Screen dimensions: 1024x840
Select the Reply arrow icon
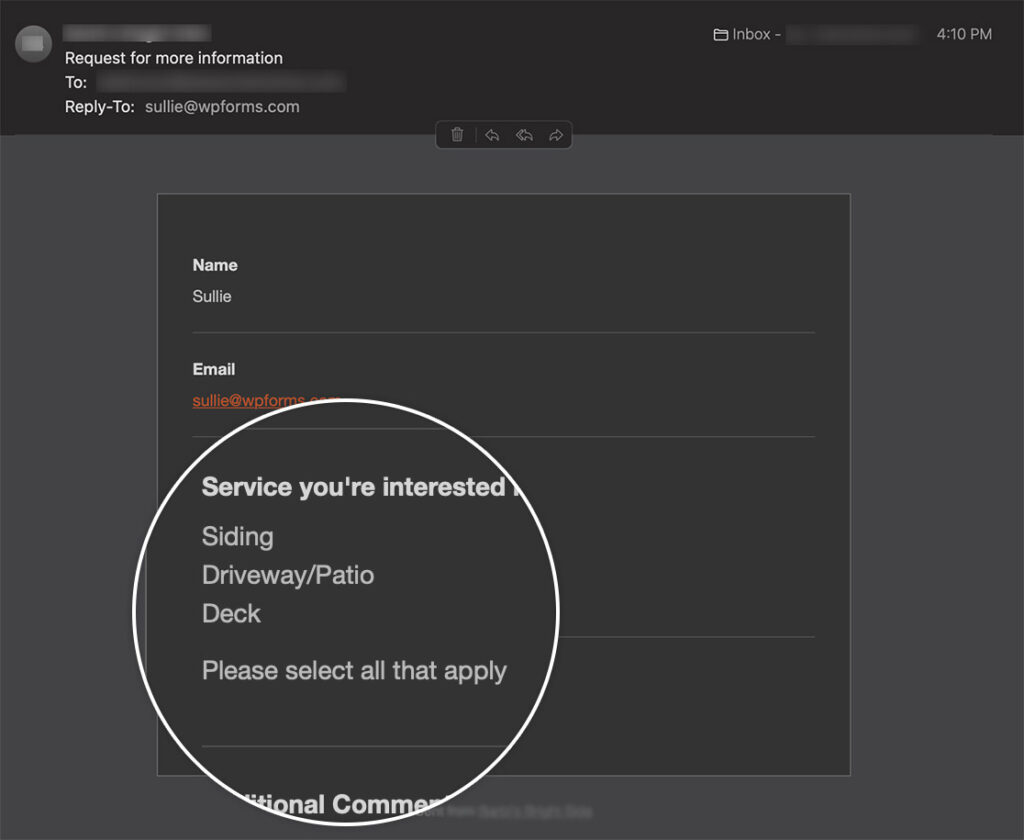coord(491,134)
